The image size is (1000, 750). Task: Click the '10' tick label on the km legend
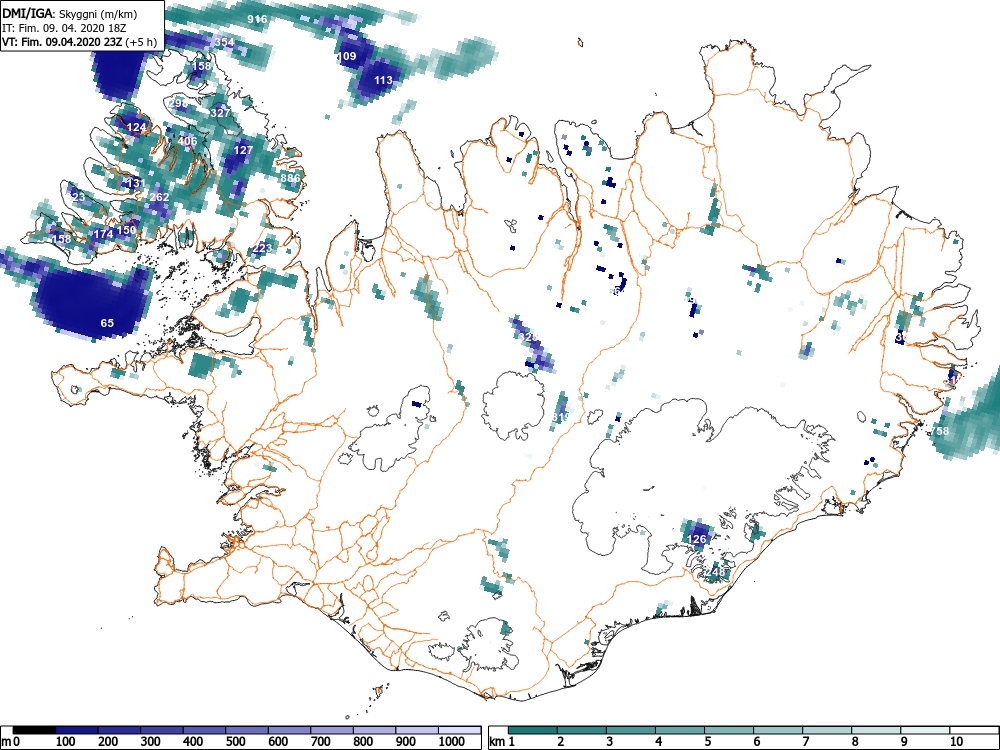pyautogui.click(x=956, y=742)
